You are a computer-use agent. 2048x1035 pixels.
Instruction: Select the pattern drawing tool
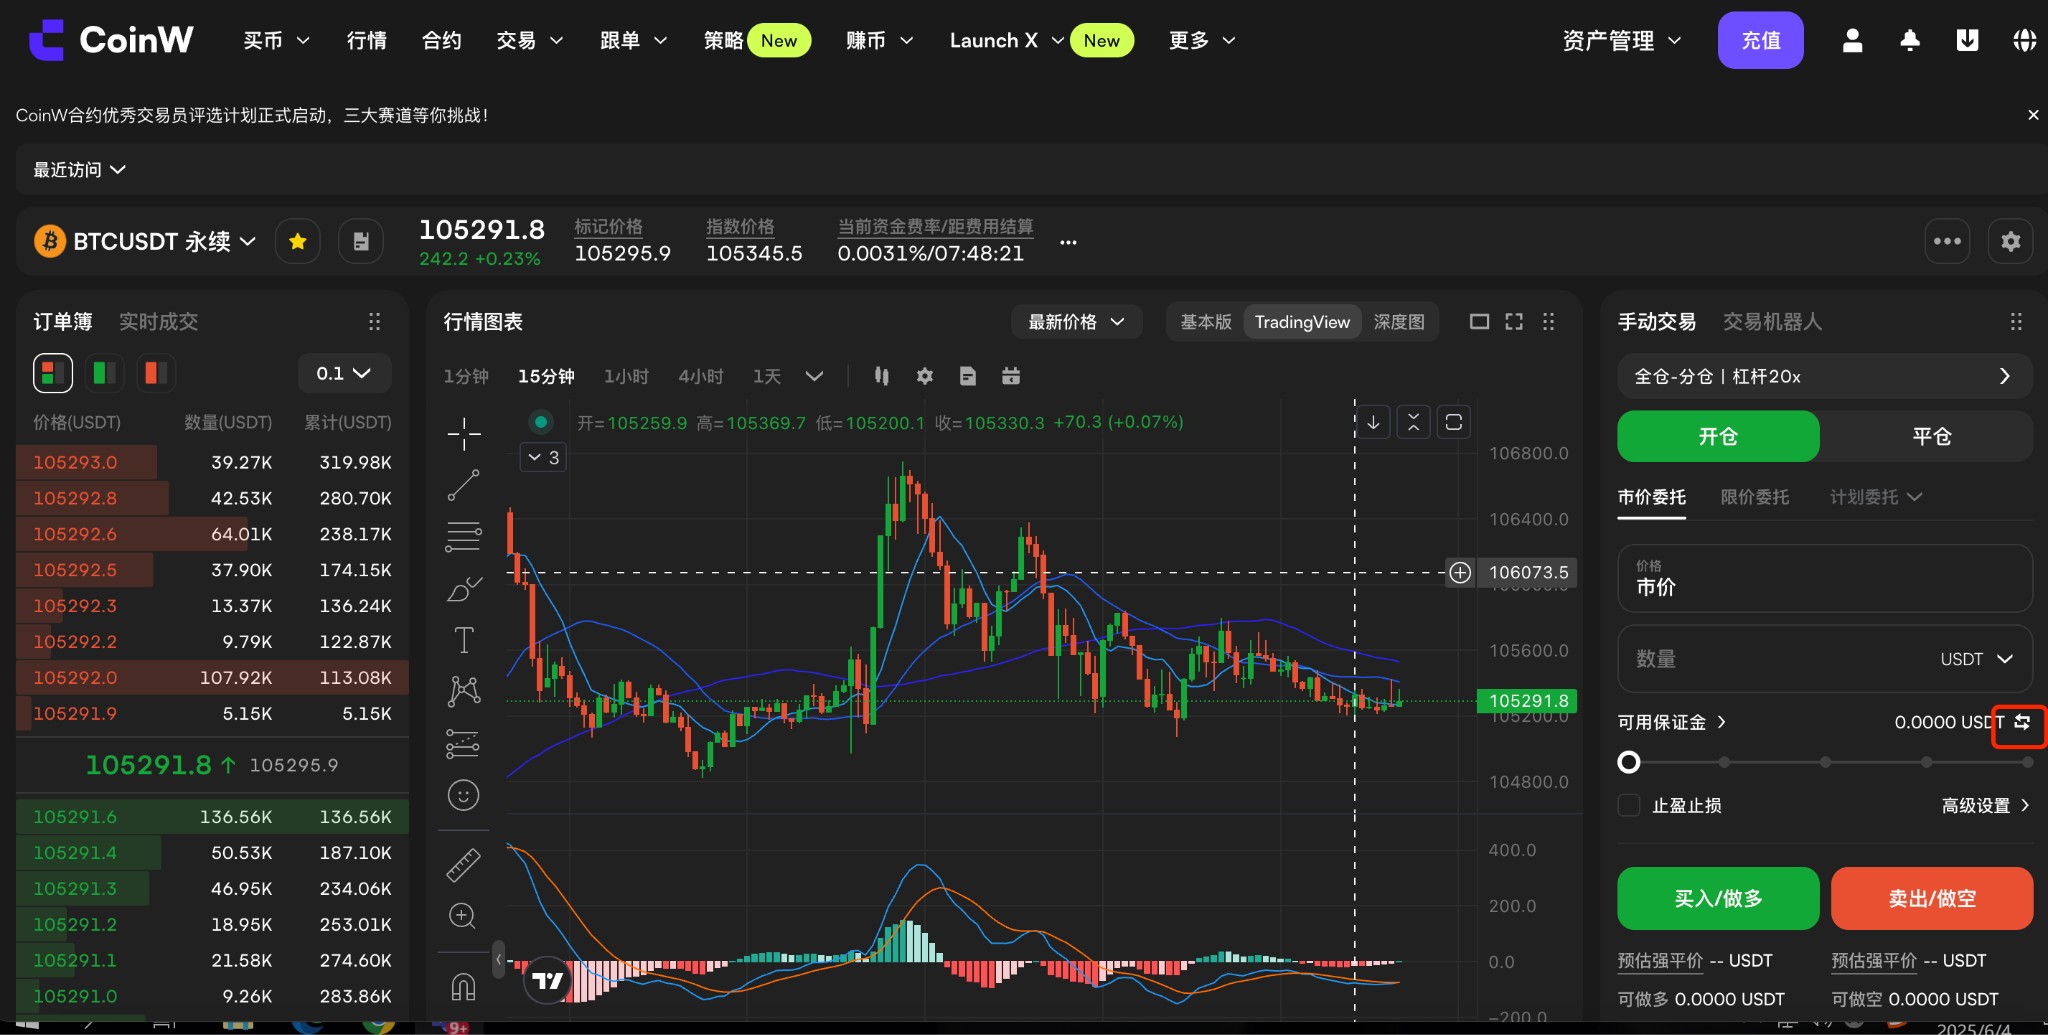(x=464, y=691)
